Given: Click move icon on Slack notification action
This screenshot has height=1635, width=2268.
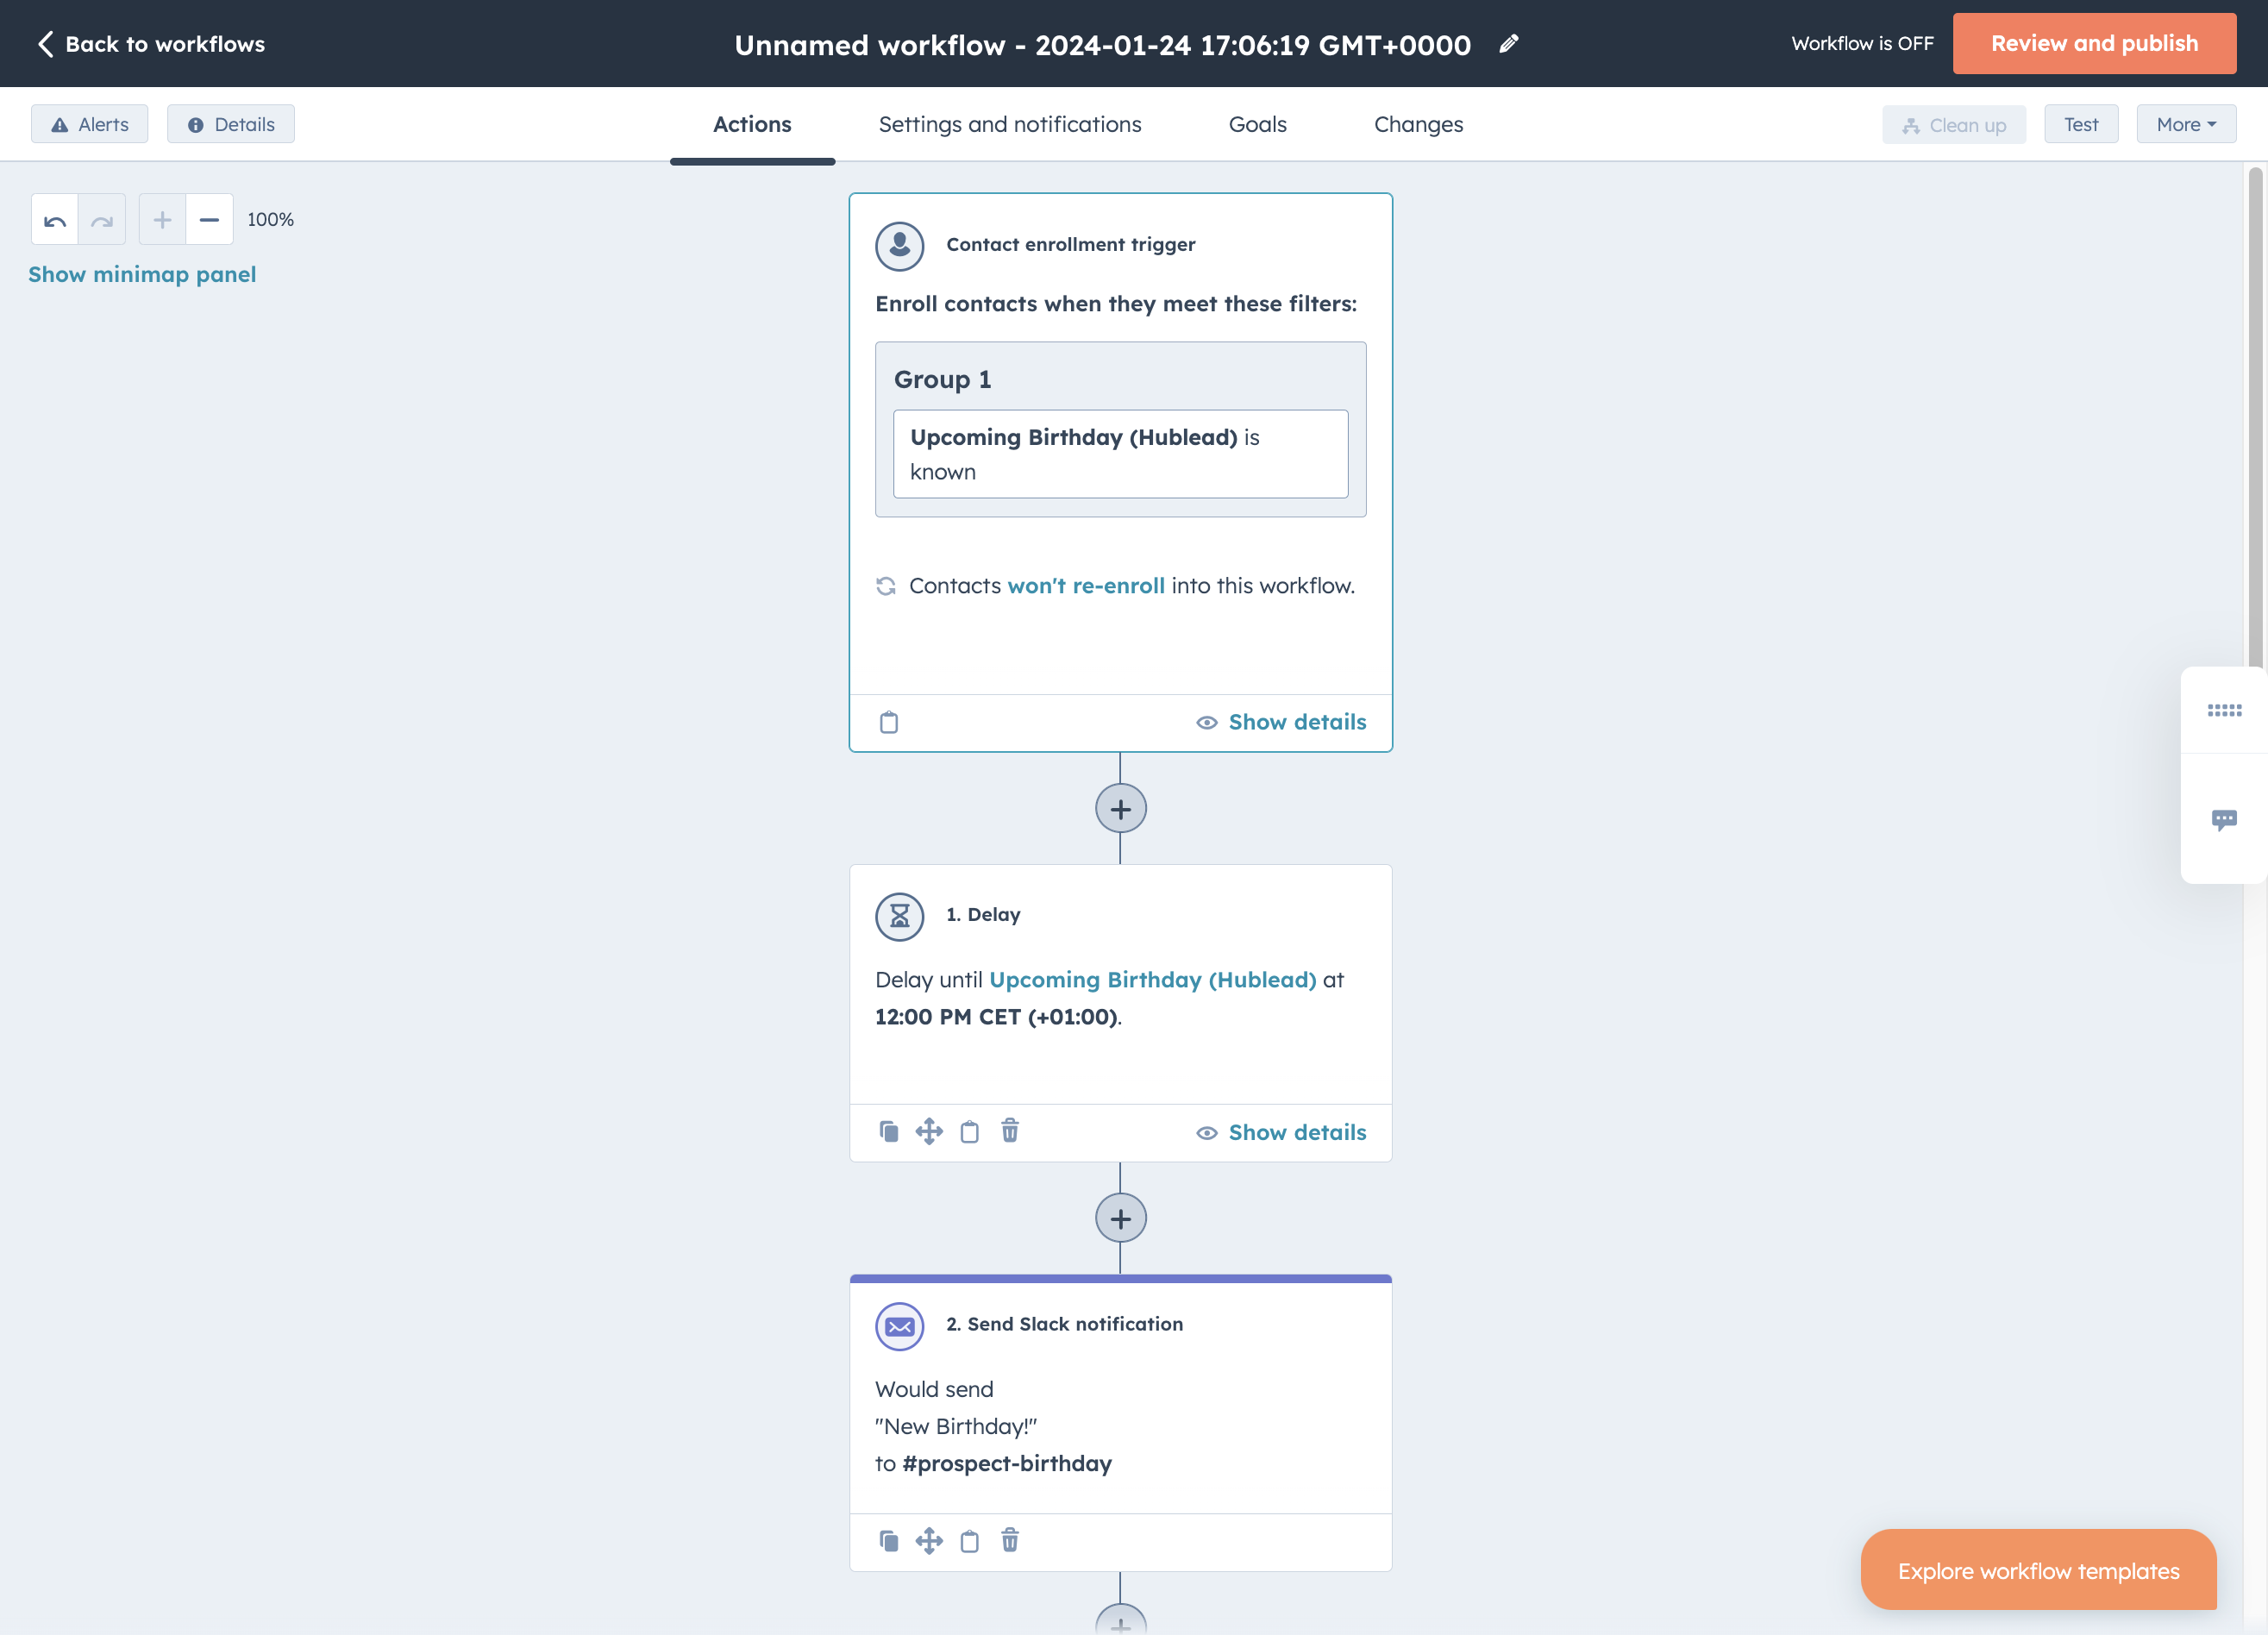Looking at the screenshot, I should pyautogui.click(x=929, y=1541).
